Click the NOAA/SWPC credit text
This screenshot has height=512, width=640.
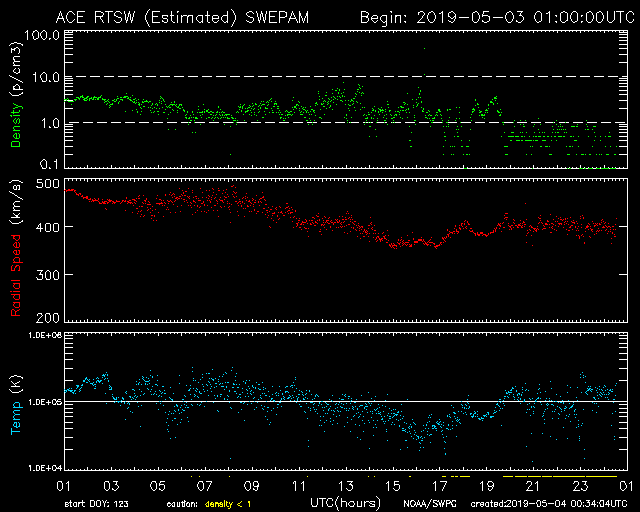pos(431,503)
